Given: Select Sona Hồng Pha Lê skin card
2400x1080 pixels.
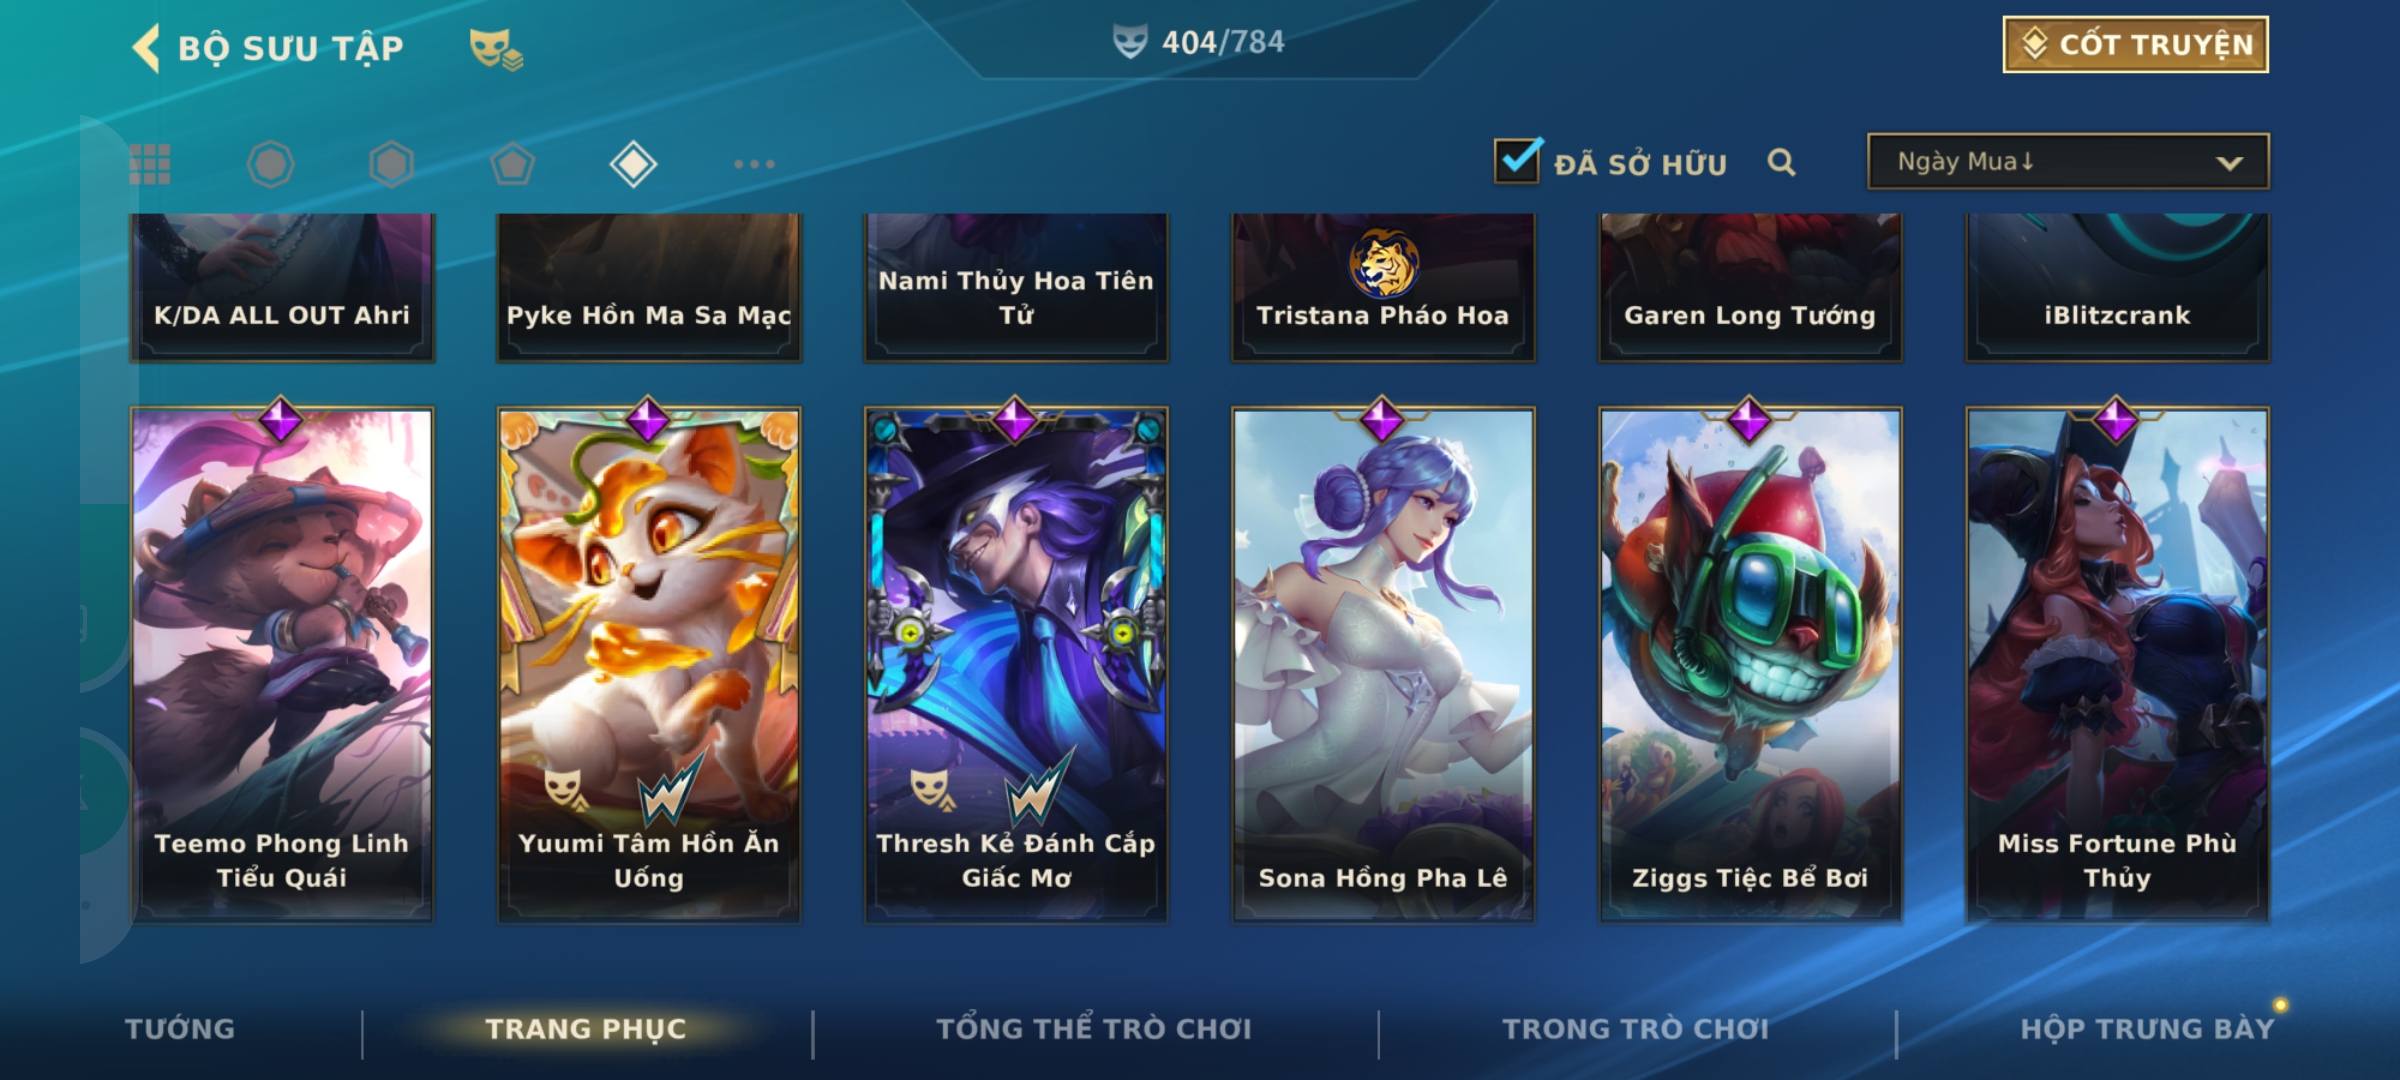Looking at the screenshot, I should tap(1383, 664).
